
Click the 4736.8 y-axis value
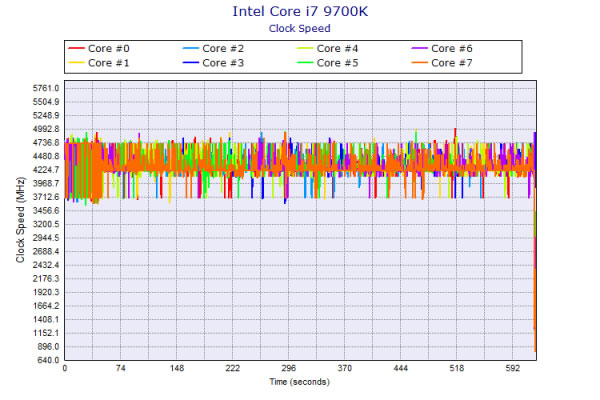[46, 143]
